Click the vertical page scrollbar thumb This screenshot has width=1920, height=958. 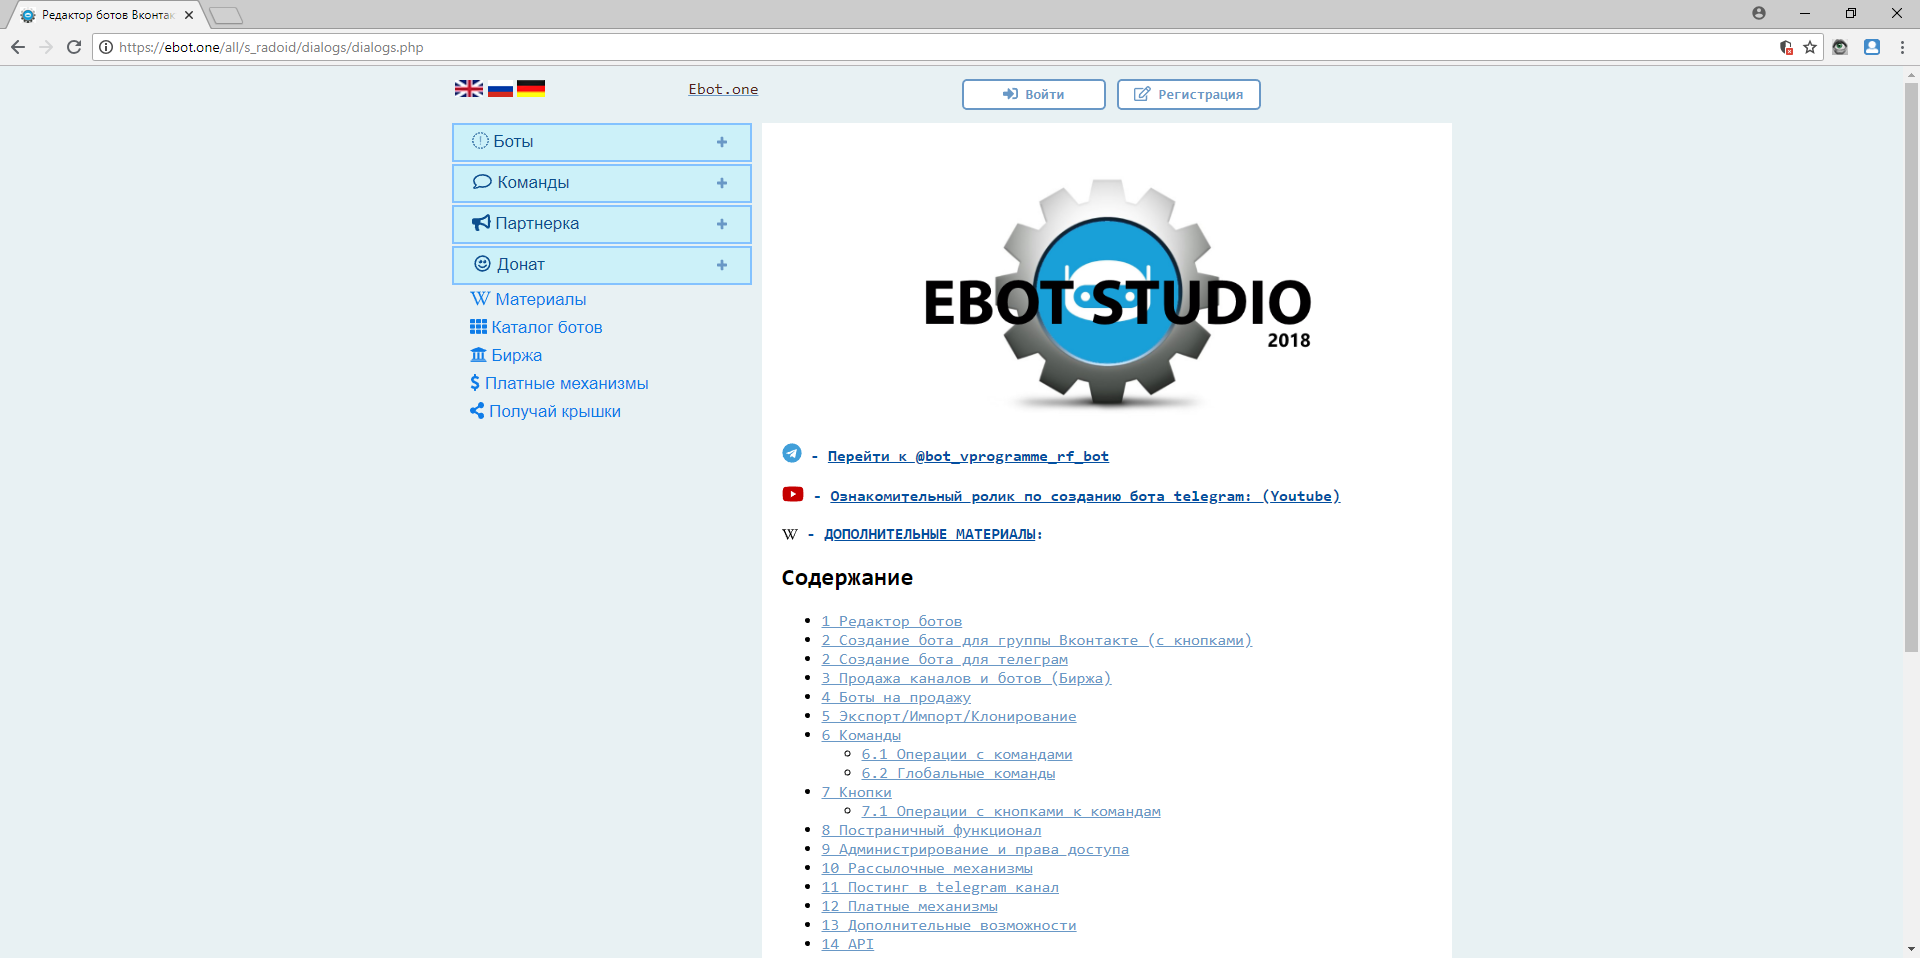(x=1911, y=367)
